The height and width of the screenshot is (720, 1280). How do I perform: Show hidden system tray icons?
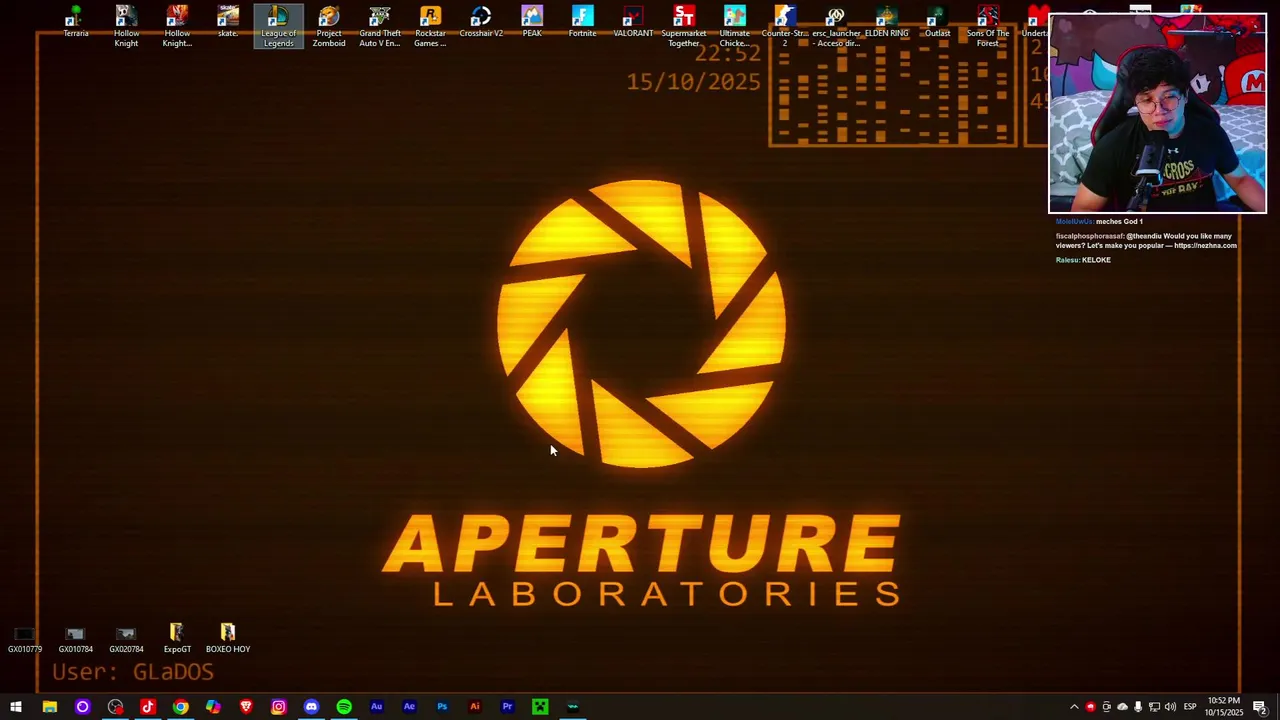1074,707
